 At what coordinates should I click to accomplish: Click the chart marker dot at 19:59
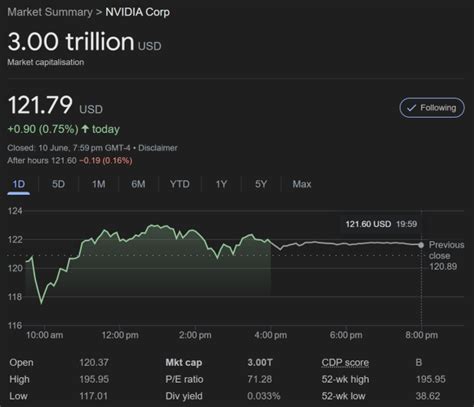point(421,245)
